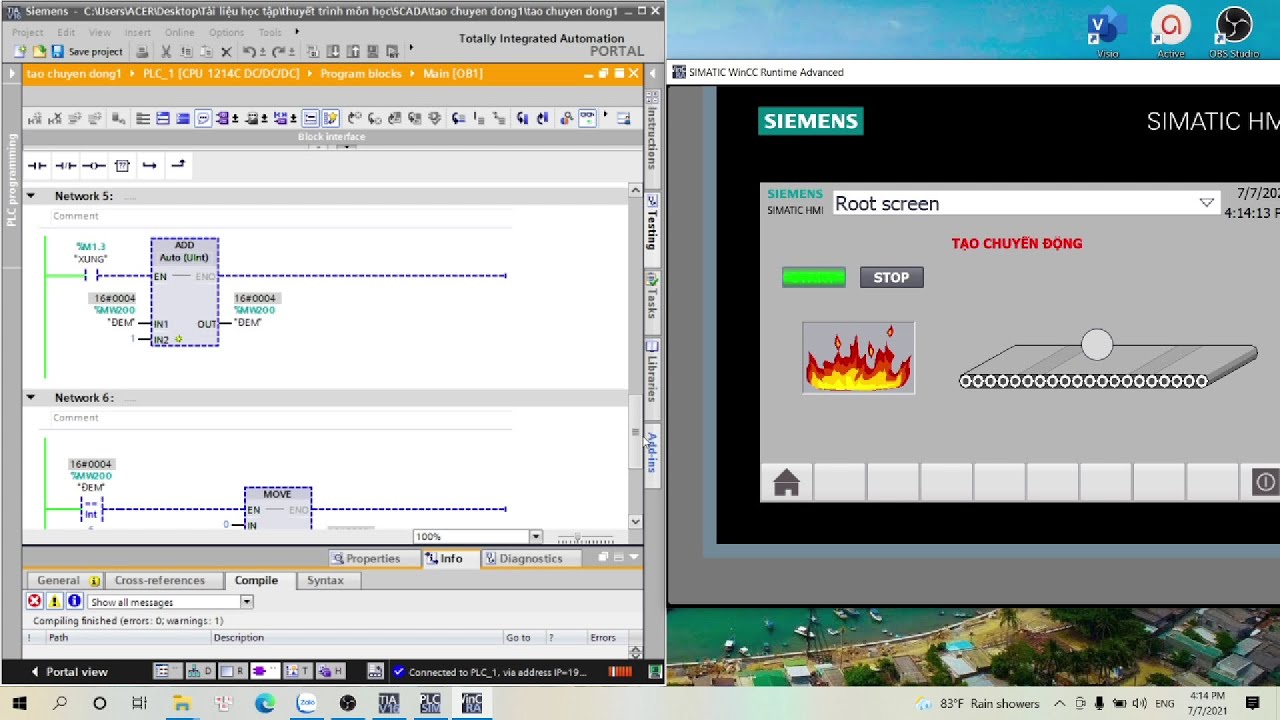Open the WinCC RT taskbar icon
Screen dimensions: 1280x720
[471, 703]
